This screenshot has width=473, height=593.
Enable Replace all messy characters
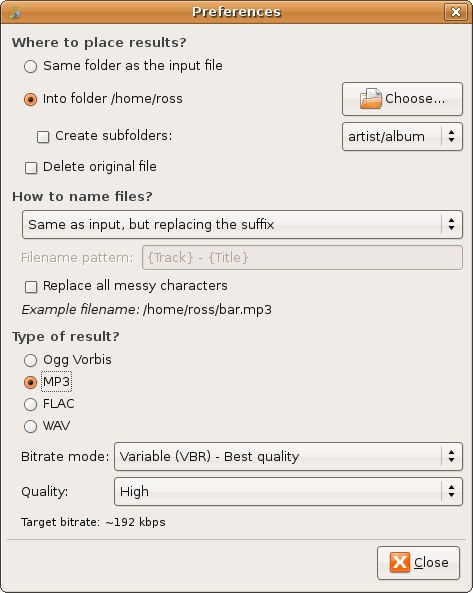click(31, 287)
